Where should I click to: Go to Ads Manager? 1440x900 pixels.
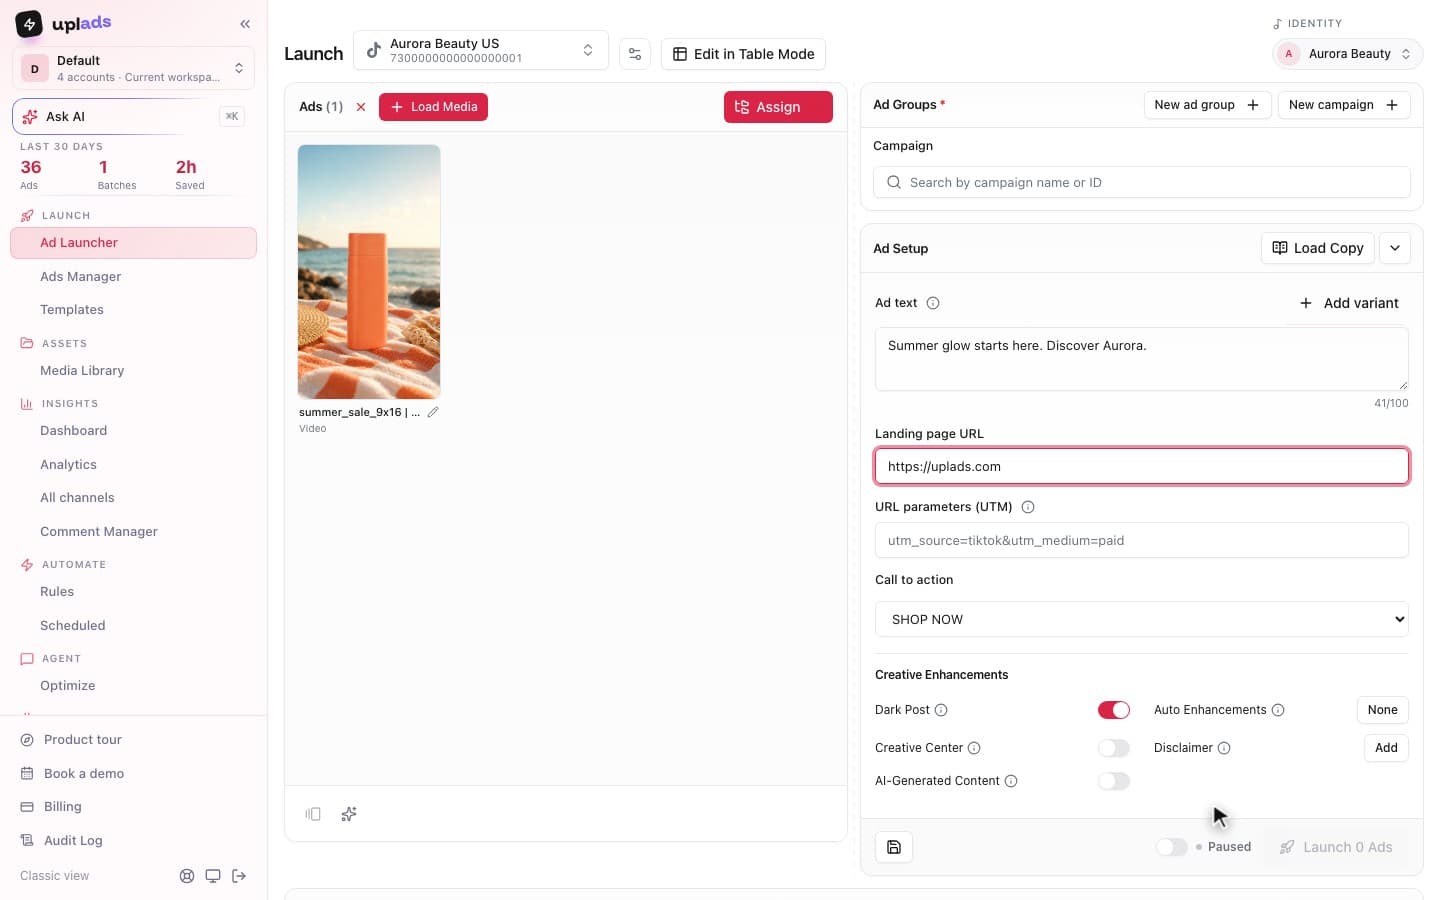[80, 277]
